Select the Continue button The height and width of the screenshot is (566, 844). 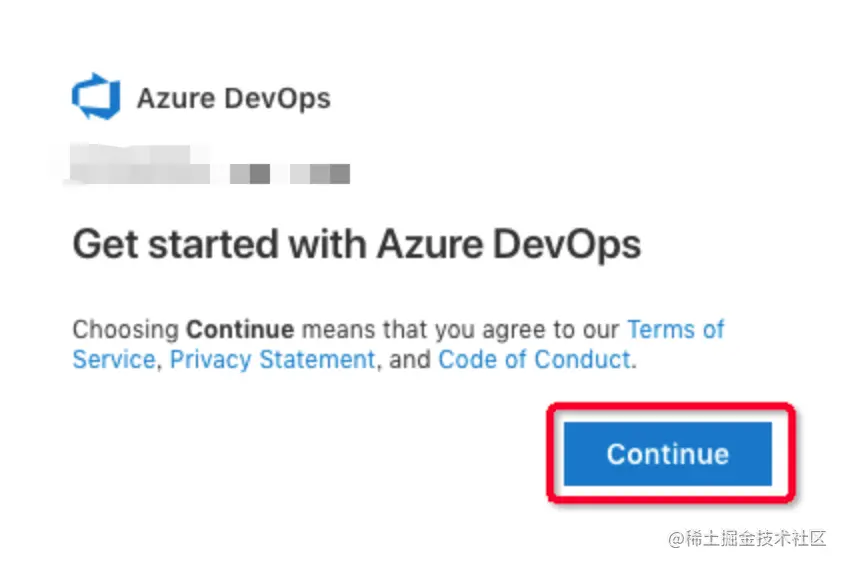pos(667,454)
